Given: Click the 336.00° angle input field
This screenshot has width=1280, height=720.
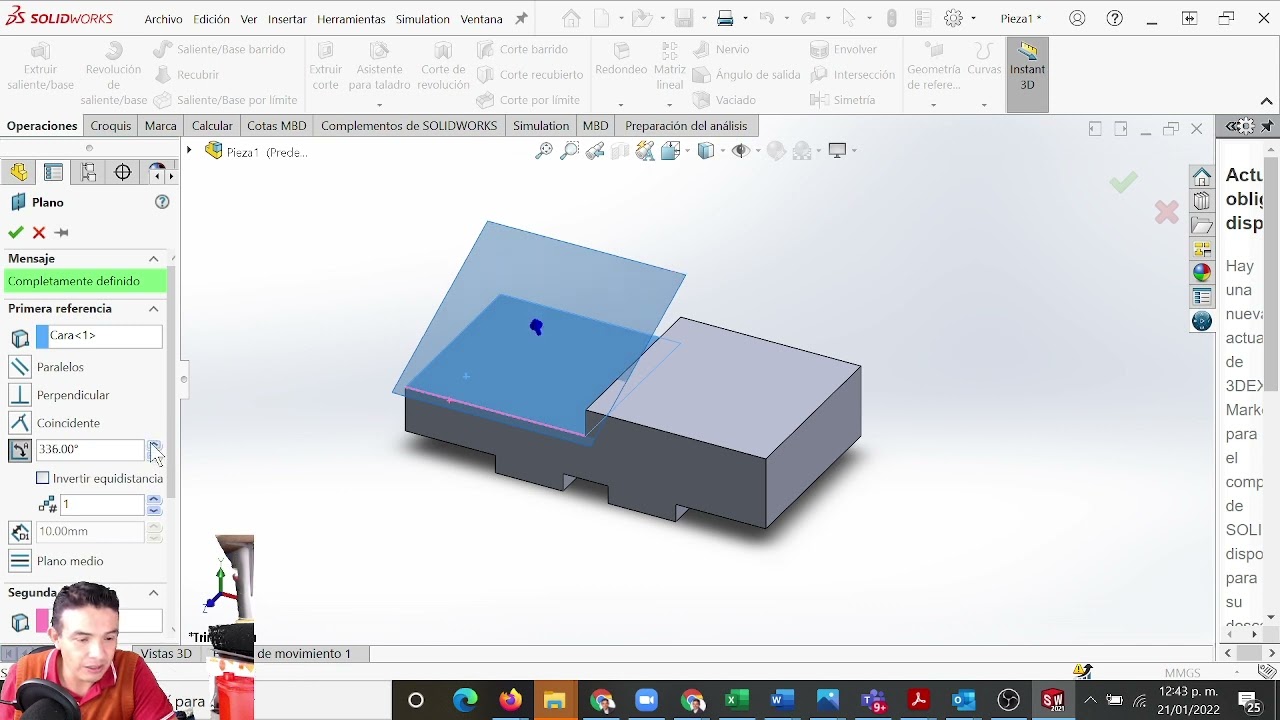Looking at the screenshot, I should point(91,450).
